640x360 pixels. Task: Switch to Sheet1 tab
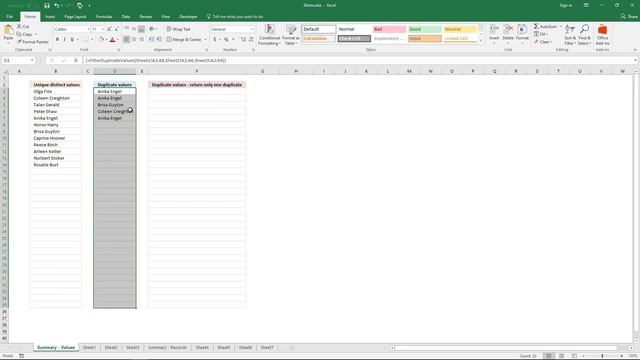pos(89,347)
